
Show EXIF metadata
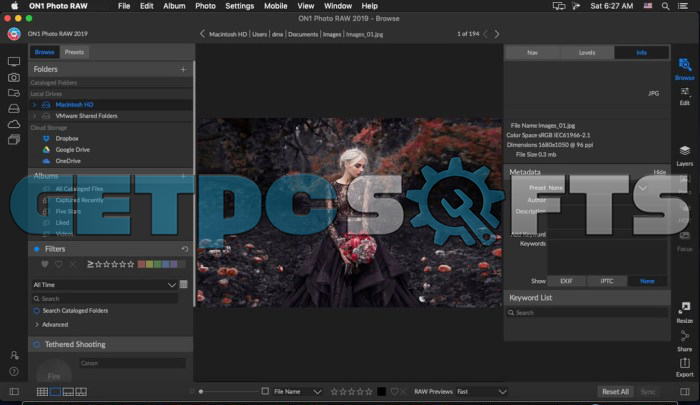click(x=567, y=281)
